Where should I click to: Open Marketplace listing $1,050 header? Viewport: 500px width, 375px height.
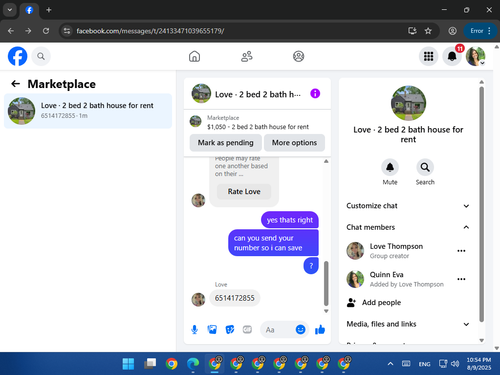(x=257, y=122)
